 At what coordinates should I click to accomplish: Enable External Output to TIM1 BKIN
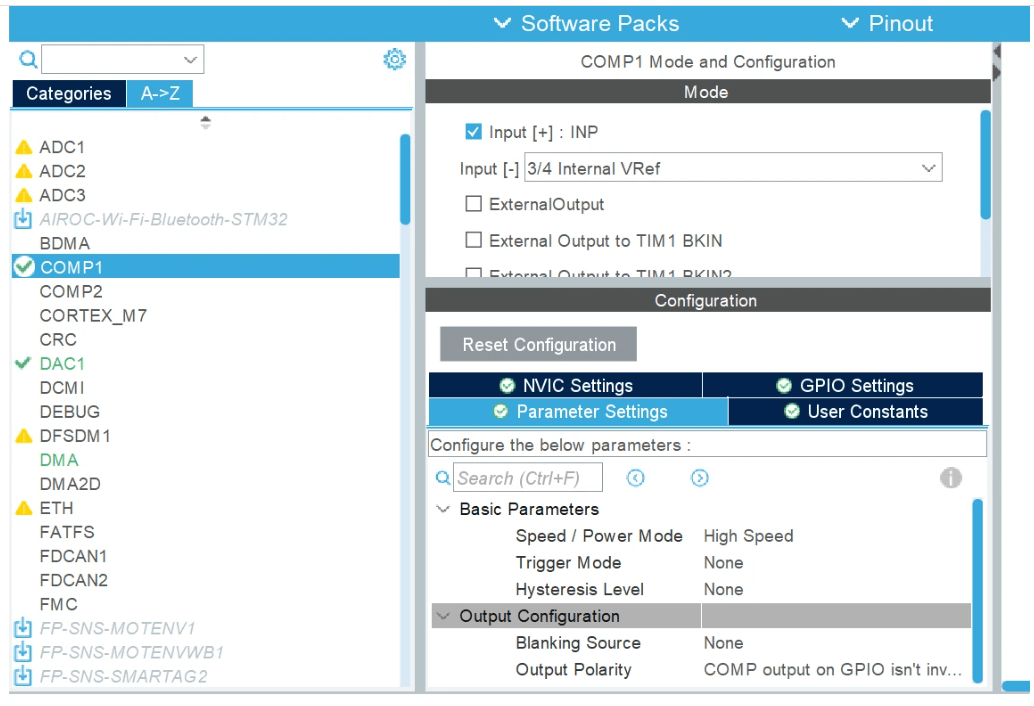pos(474,240)
